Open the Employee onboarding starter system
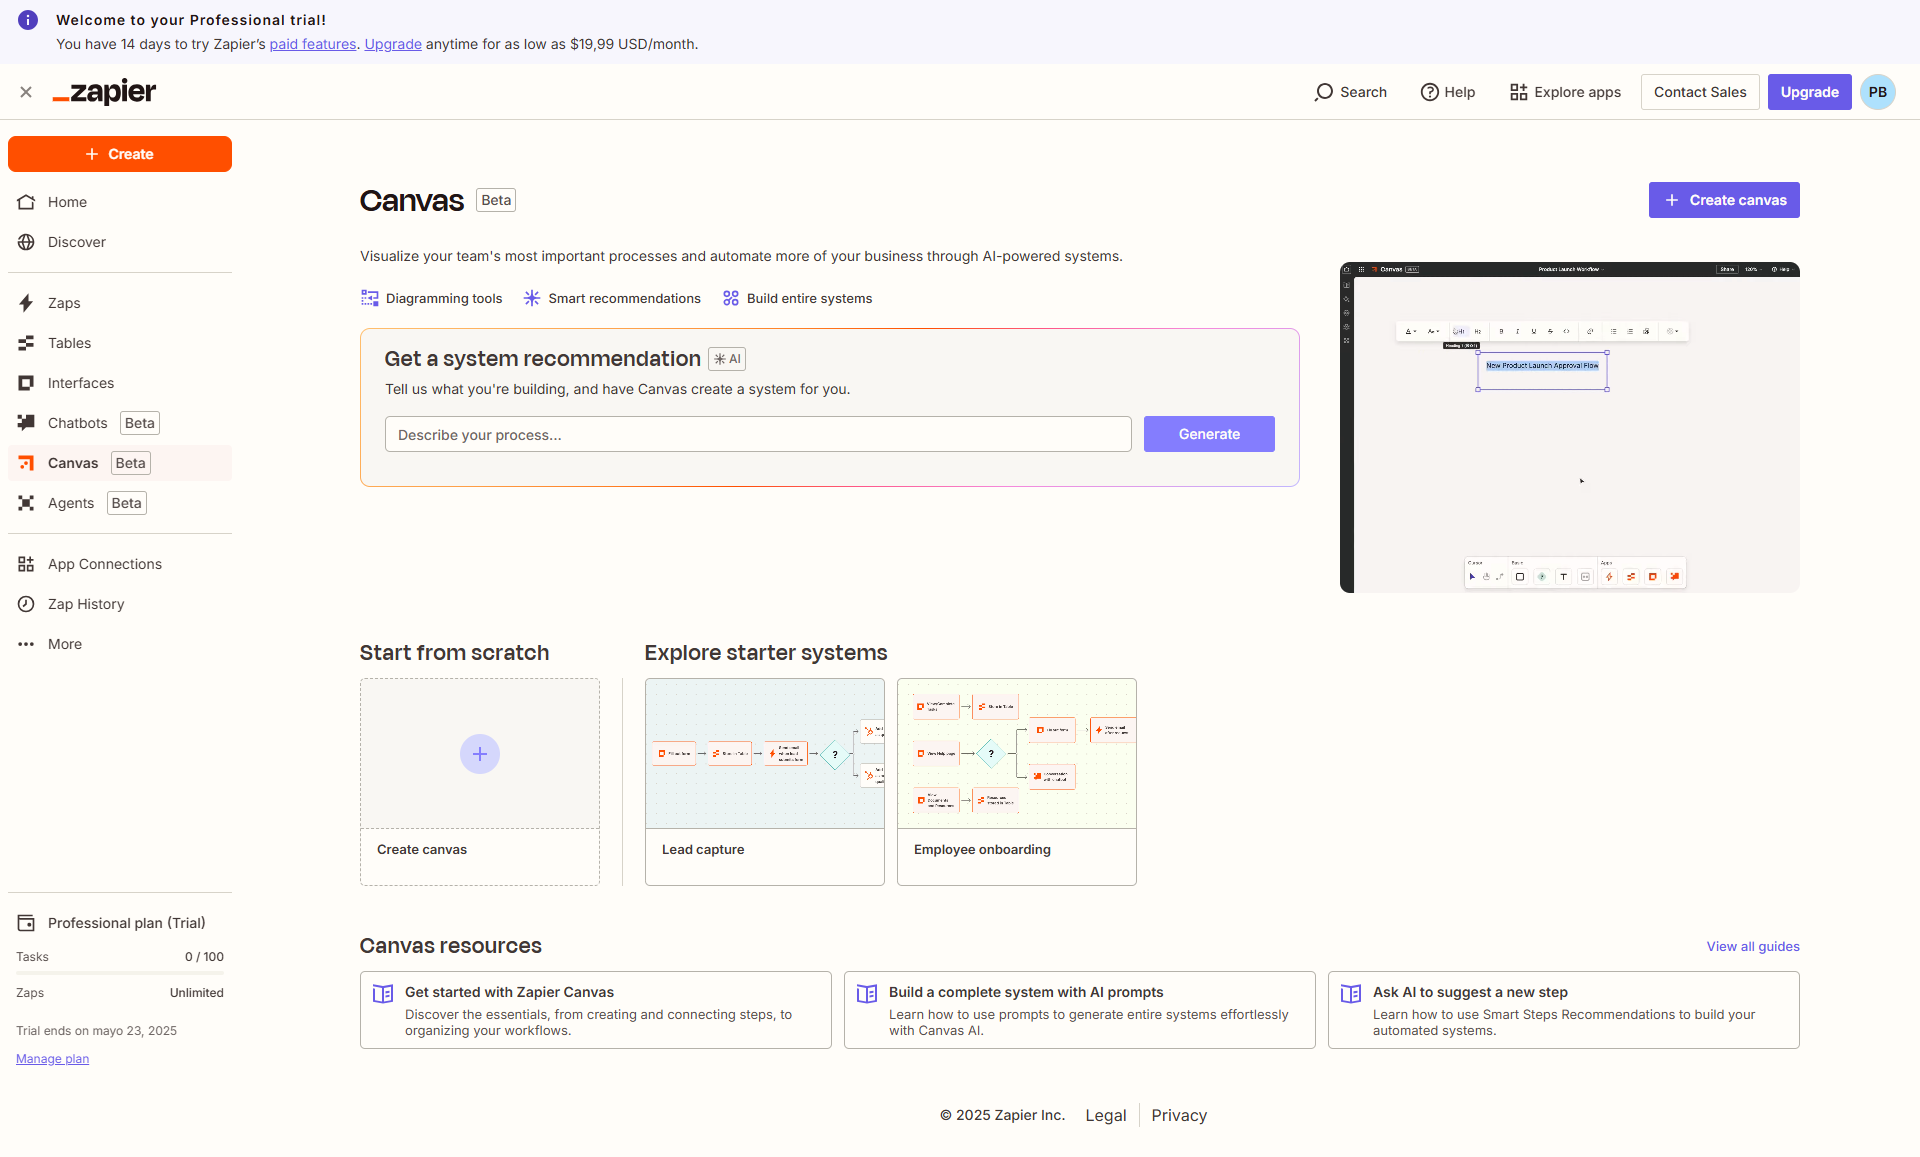This screenshot has width=1920, height=1157. click(x=1017, y=782)
